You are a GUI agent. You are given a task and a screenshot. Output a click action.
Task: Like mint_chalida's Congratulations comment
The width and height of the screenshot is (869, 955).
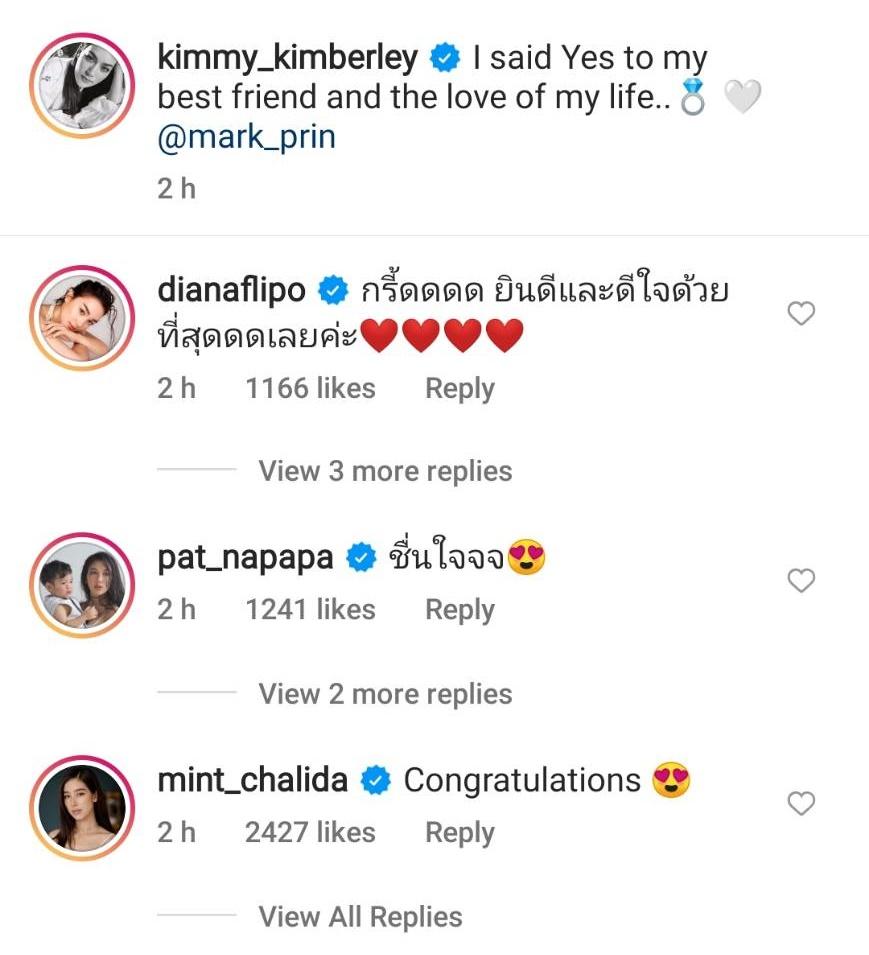801,803
